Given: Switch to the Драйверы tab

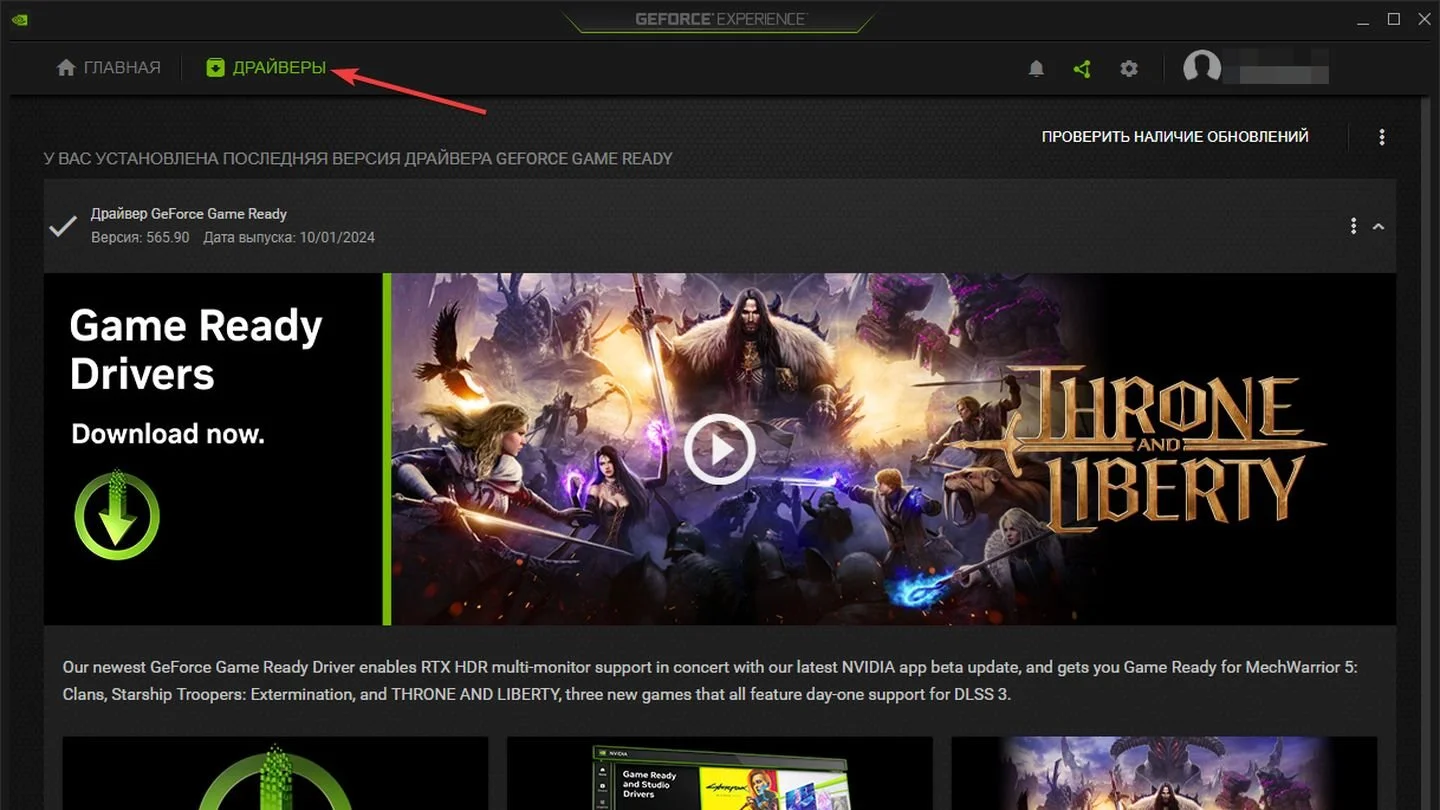Looking at the screenshot, I should coord(266,68).
